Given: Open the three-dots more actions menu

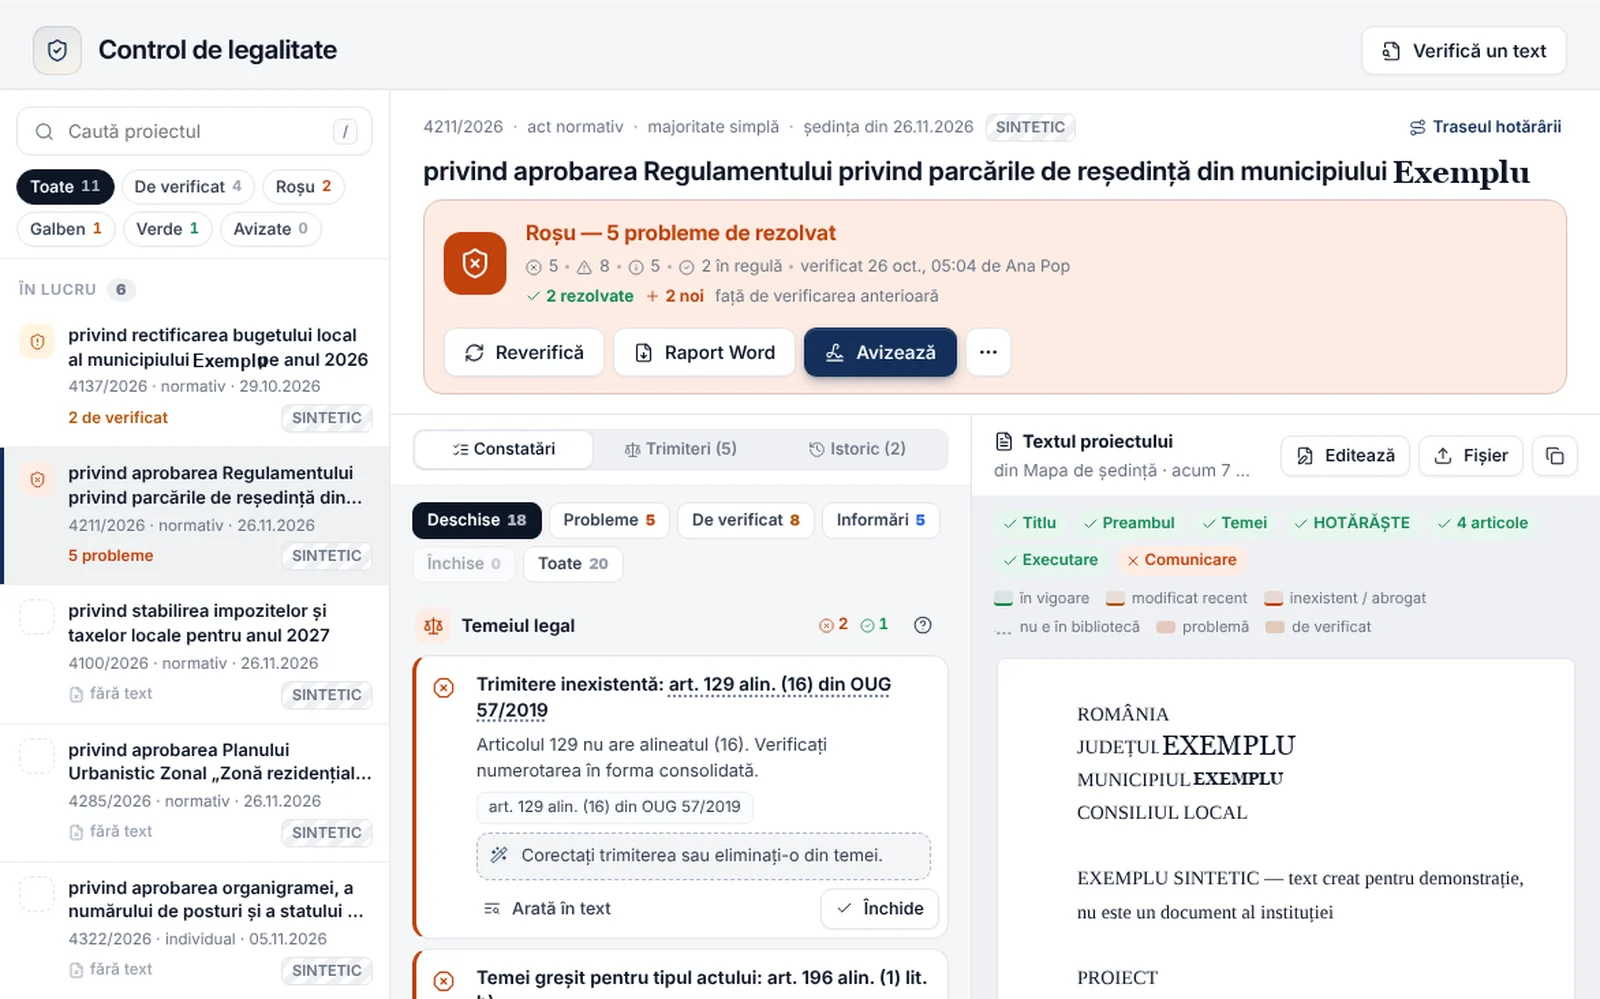Looking at the screenshot, I should click(x=988, y=352).
